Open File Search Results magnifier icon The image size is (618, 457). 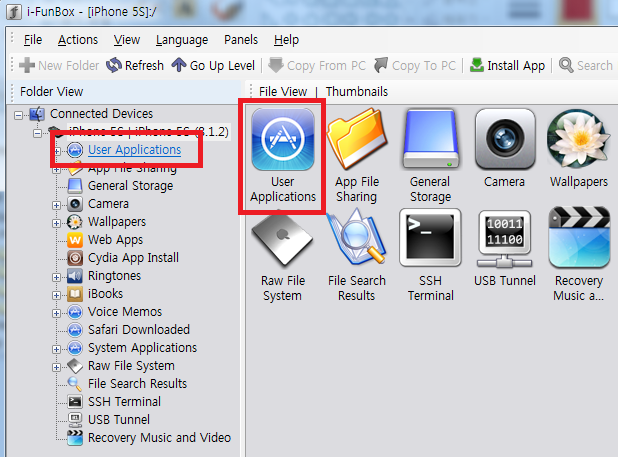(x=357, y=238)
